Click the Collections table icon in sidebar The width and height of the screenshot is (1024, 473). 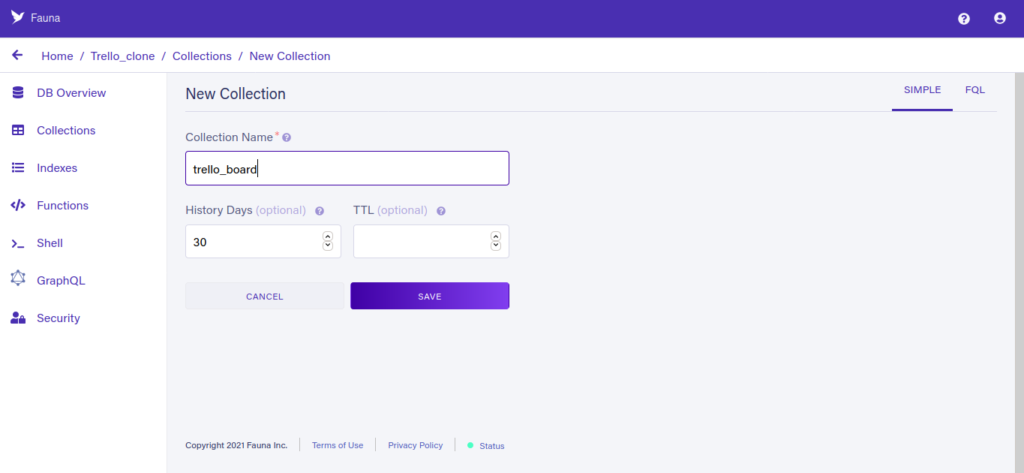click(18, 131)
